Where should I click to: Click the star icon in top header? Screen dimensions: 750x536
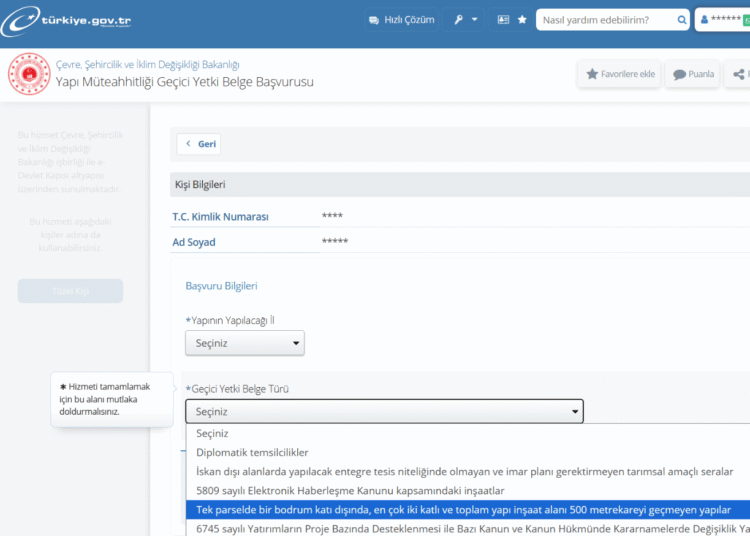pyautogui.click(x=522, y=20)
